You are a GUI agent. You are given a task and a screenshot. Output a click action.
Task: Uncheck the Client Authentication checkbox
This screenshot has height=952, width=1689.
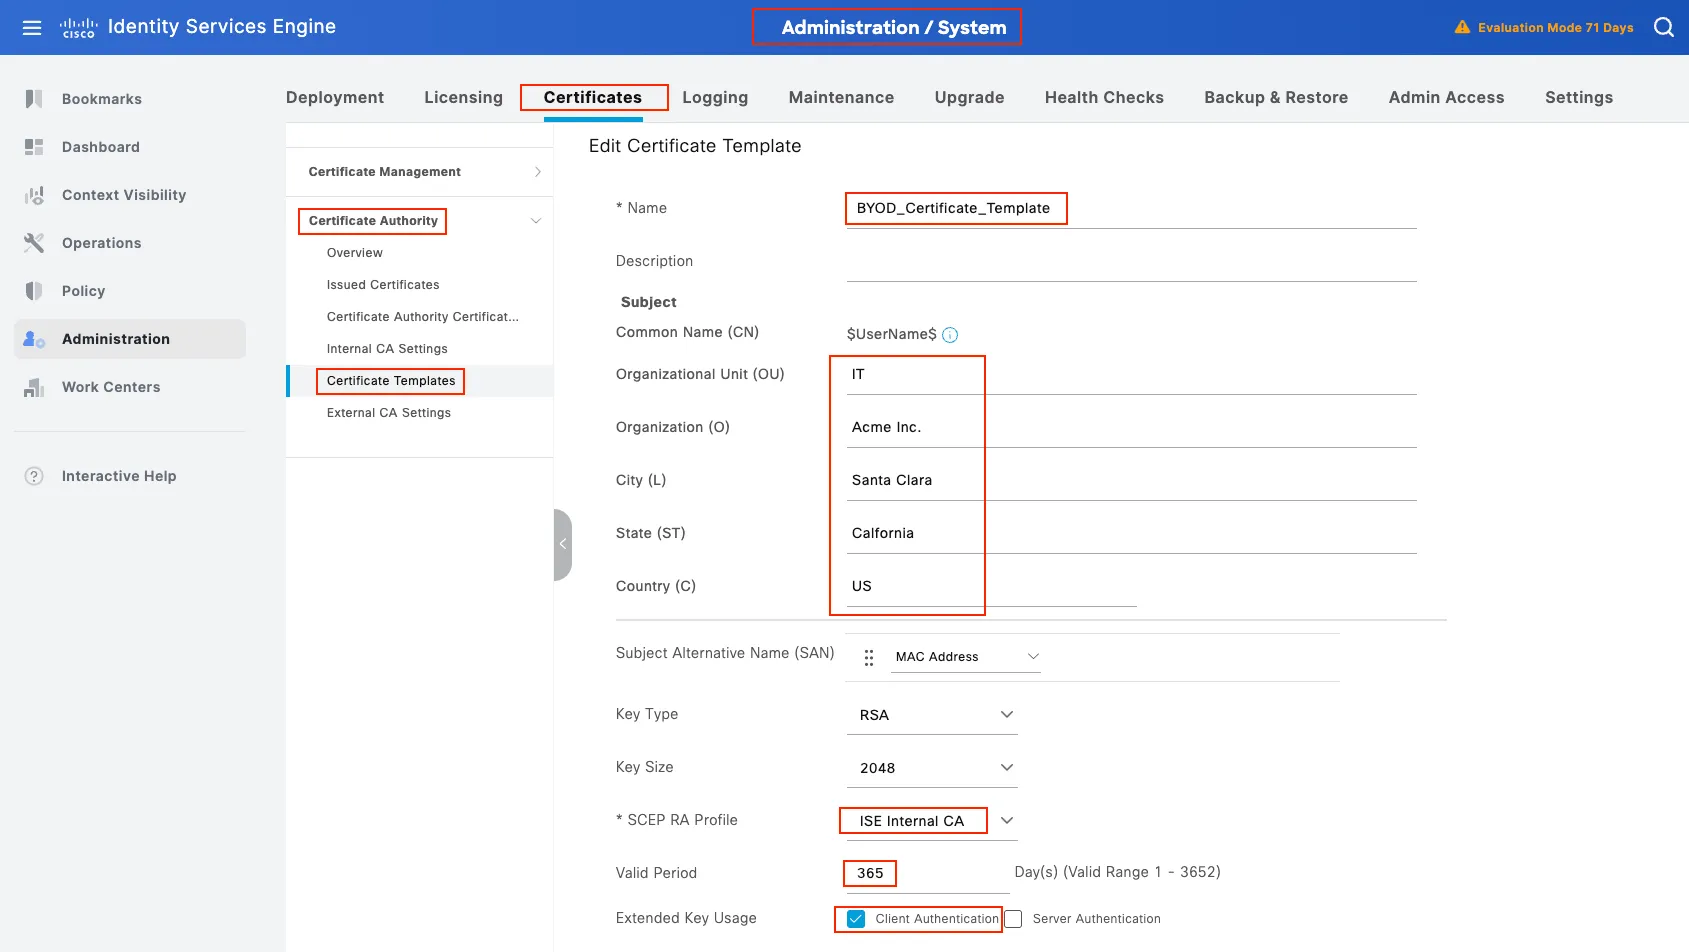856,919
